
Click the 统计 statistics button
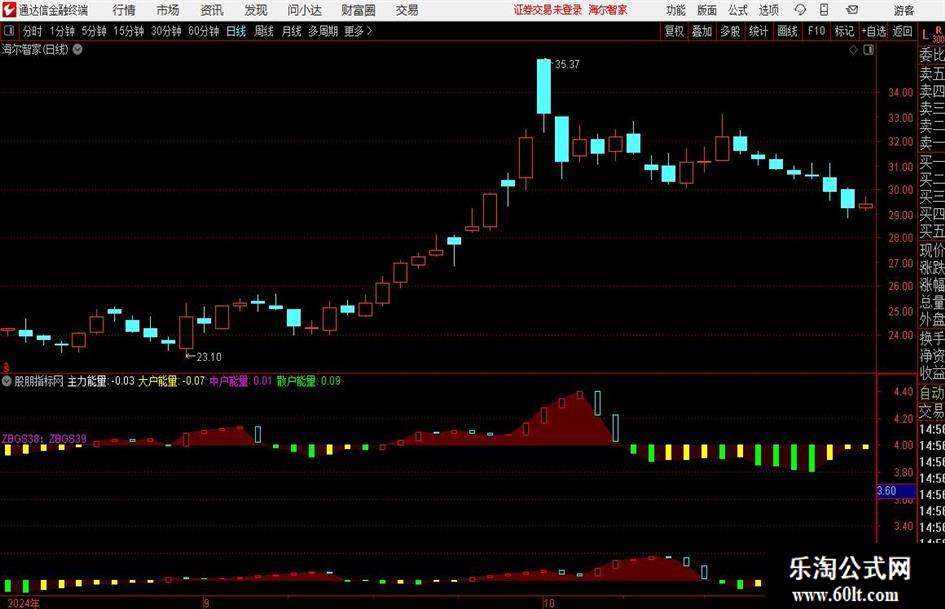[x=758, y=31]
